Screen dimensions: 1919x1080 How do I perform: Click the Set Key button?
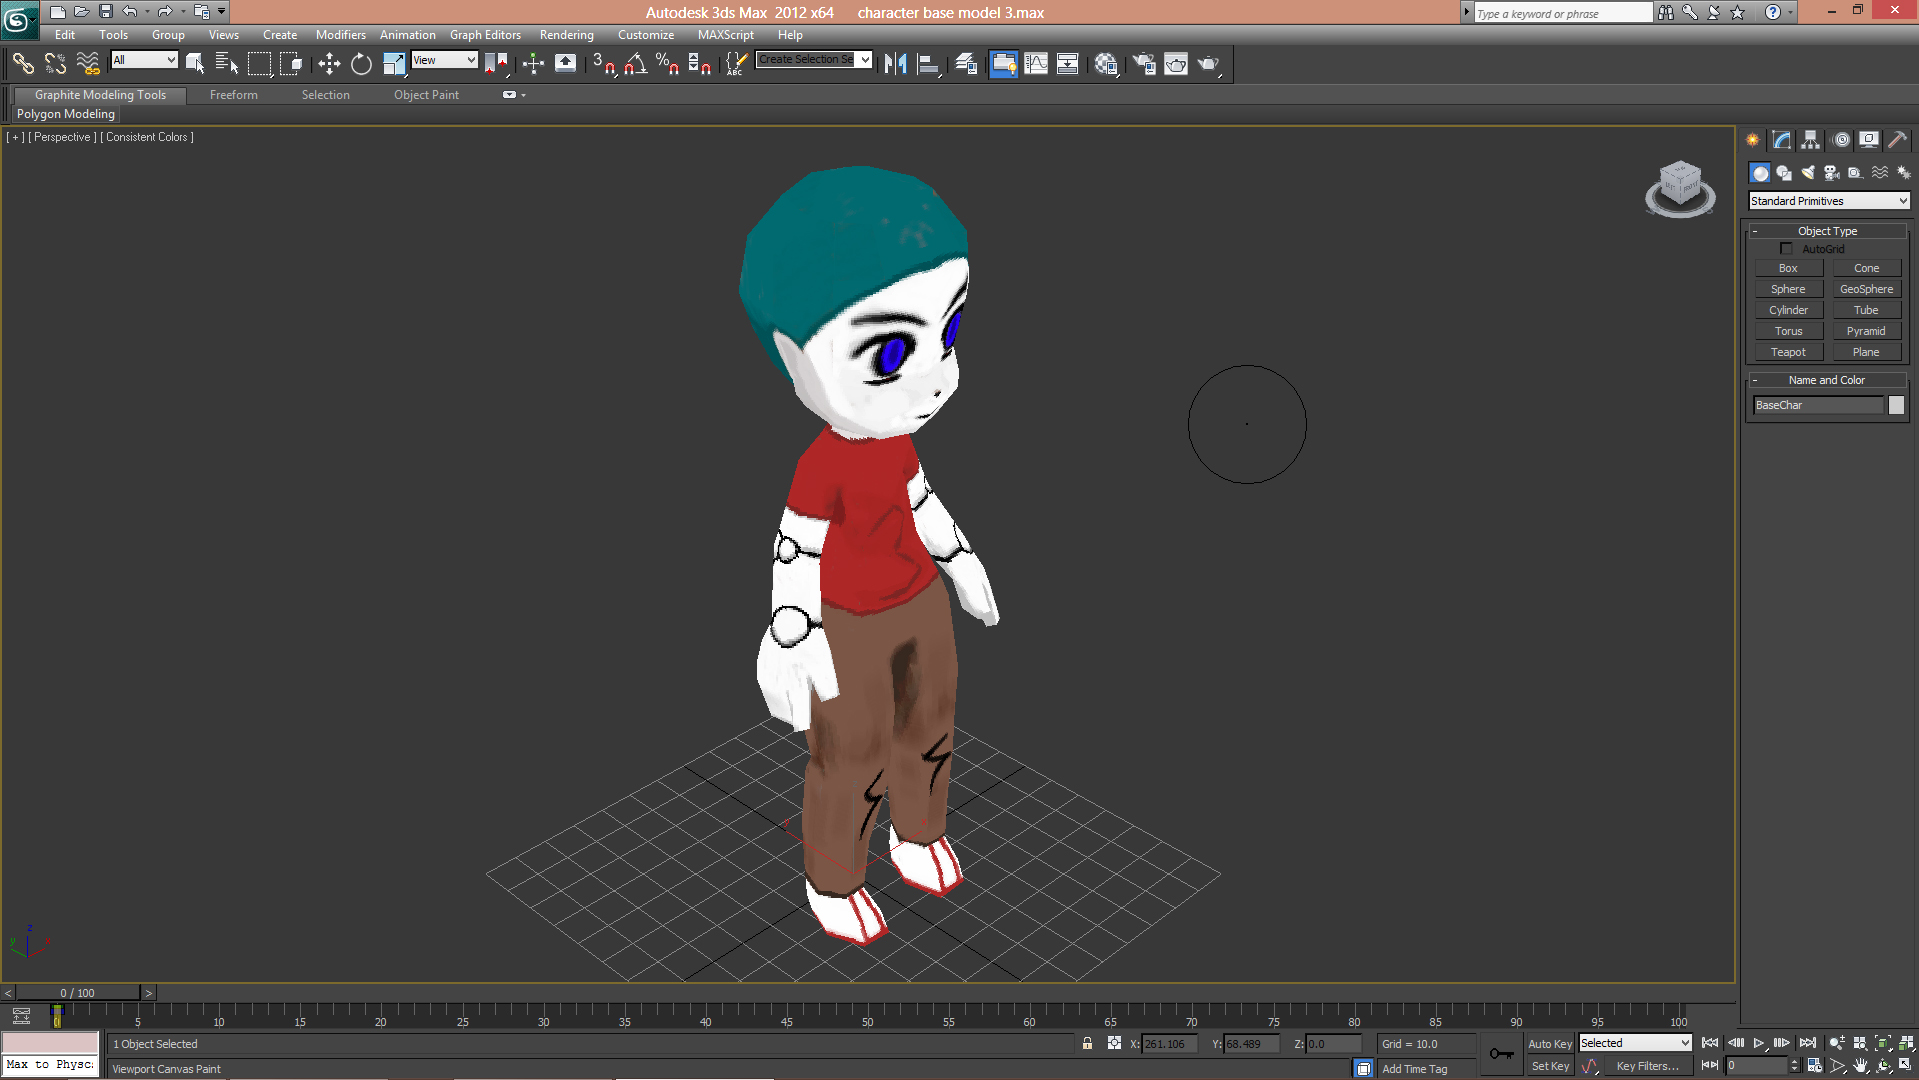(x=1550, y=1066)
